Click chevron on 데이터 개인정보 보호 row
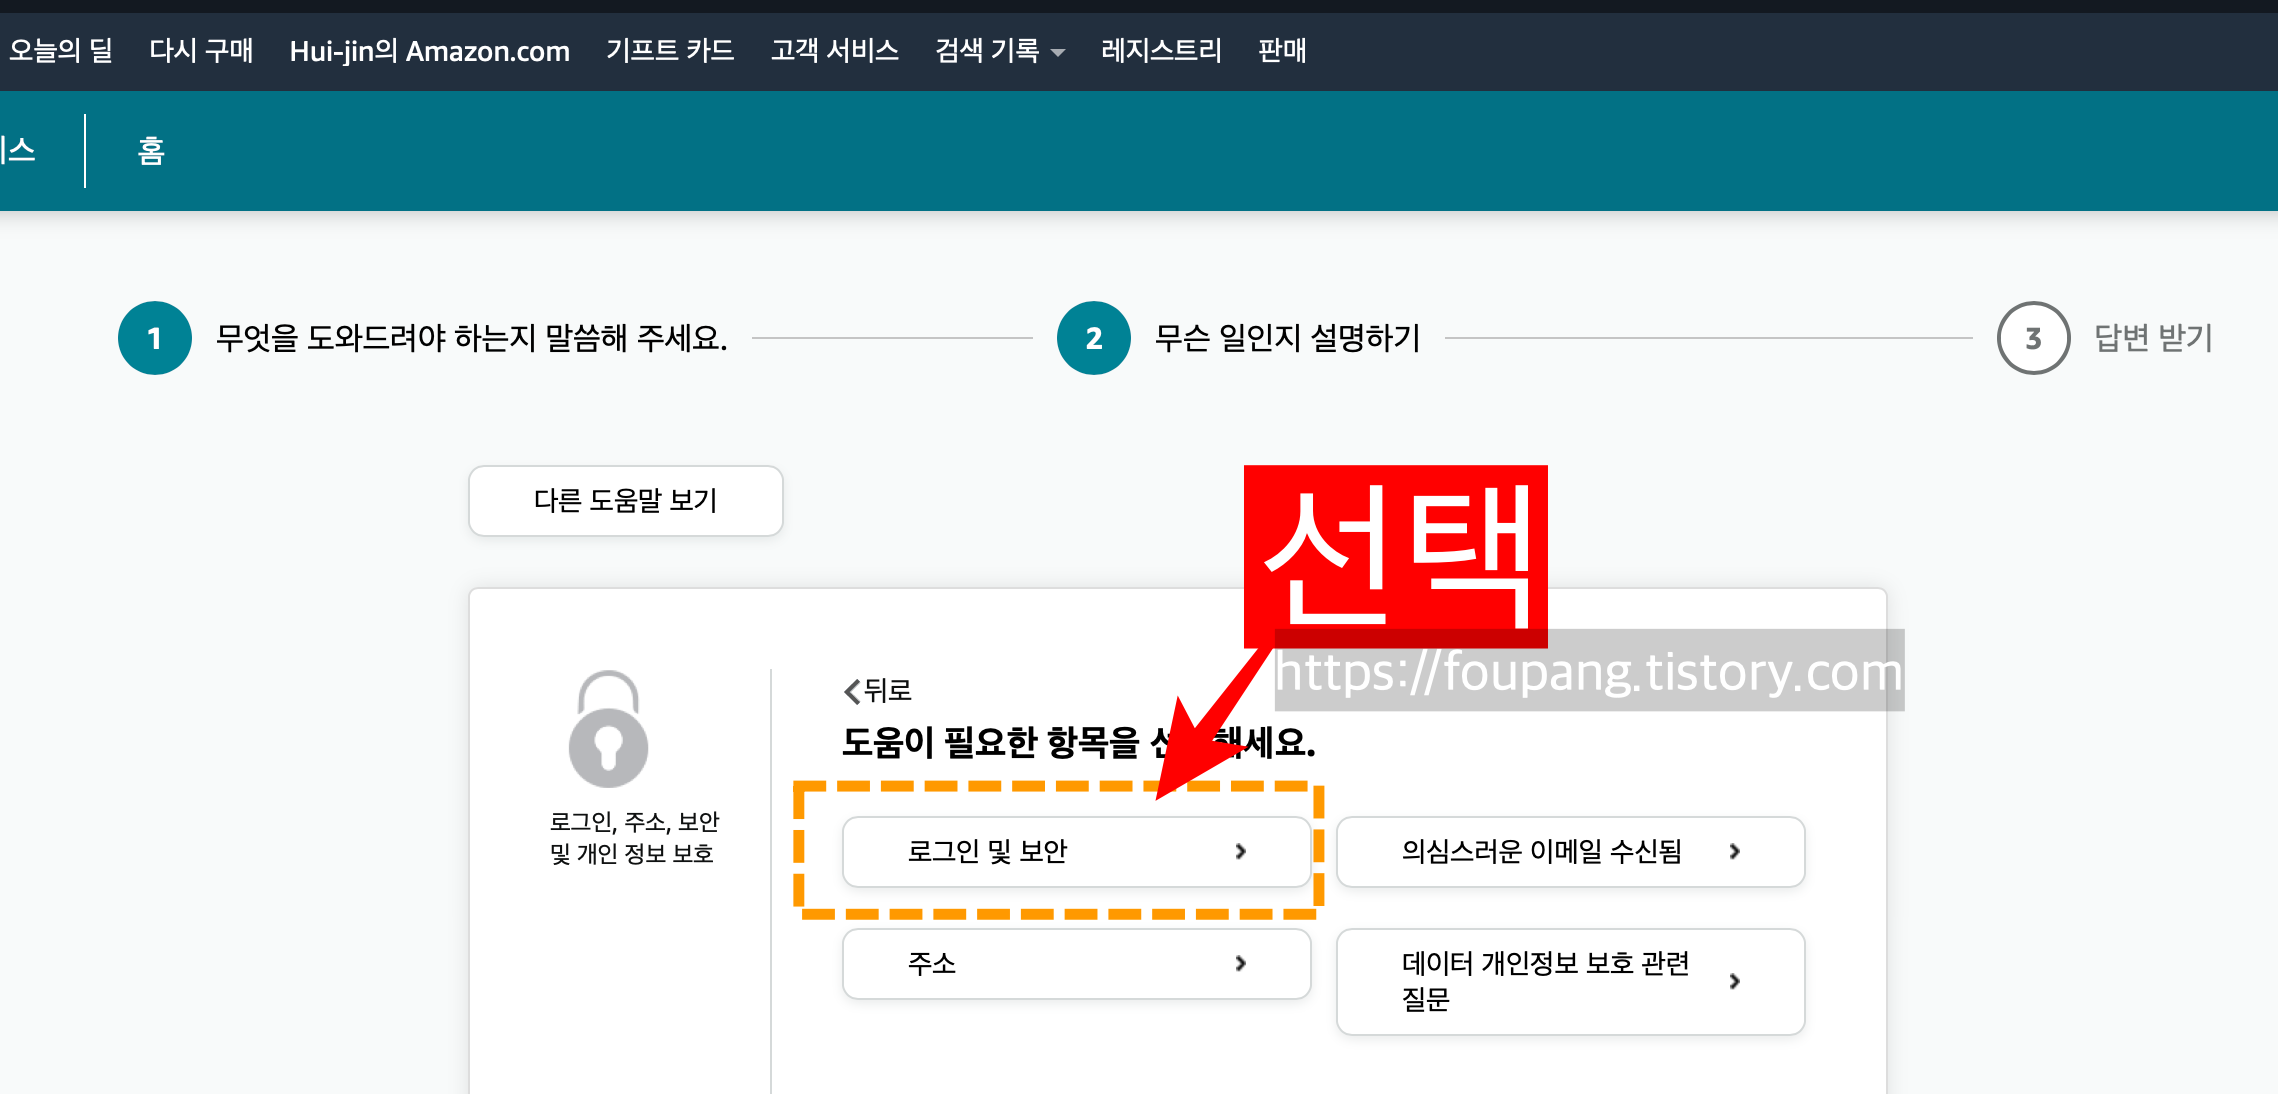 click(1735, 982)
